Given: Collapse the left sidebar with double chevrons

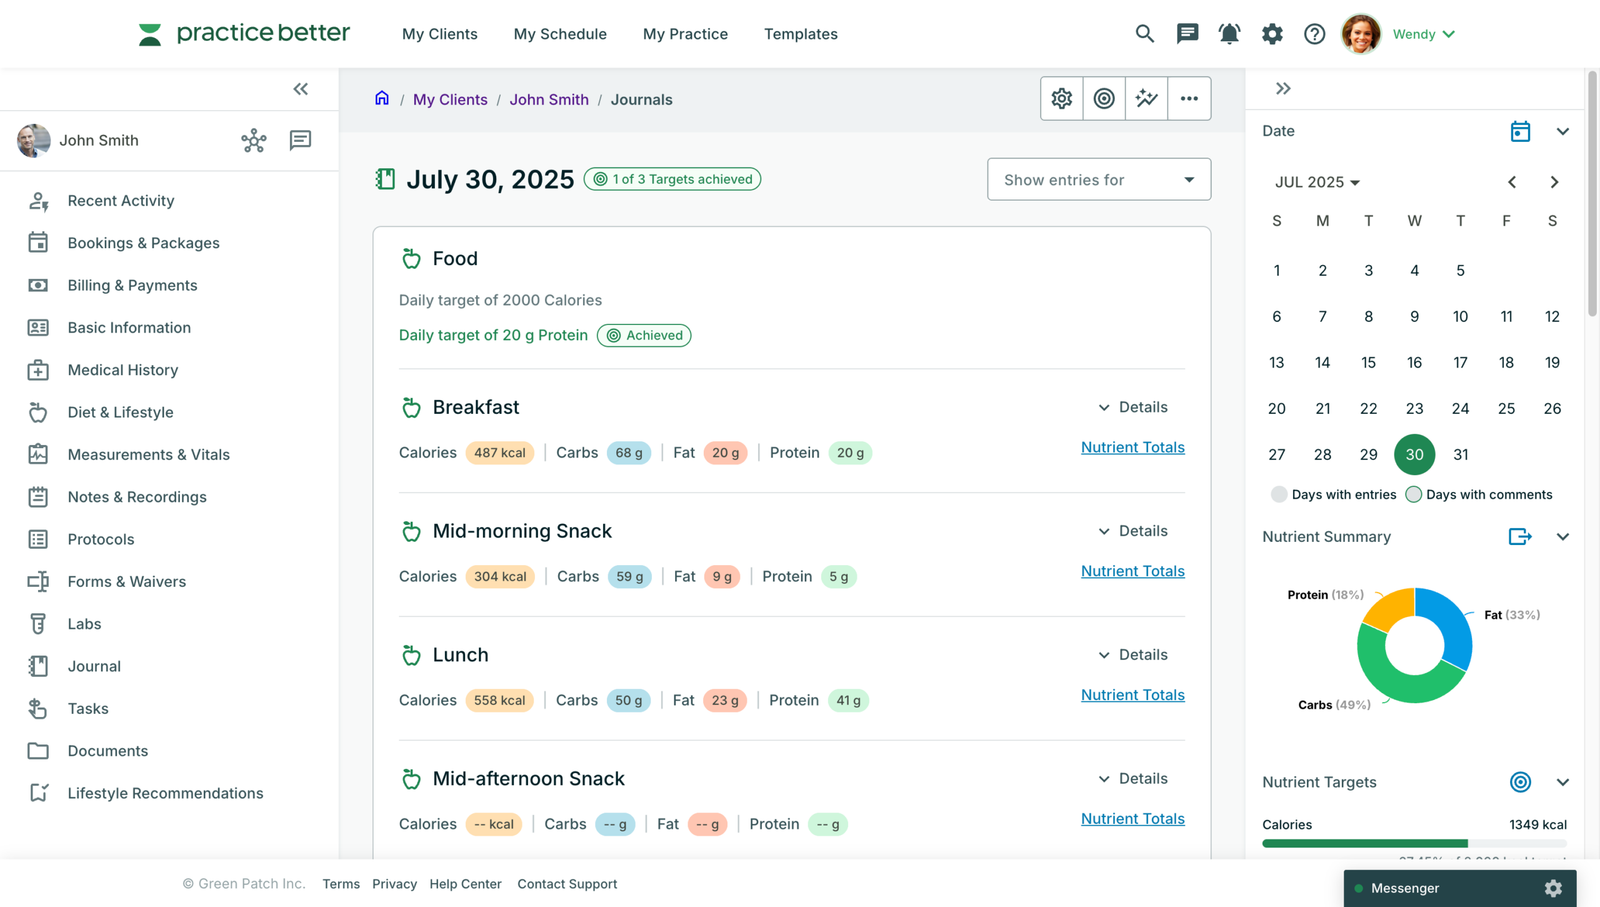Looking at the screenshot, I should (301, 89).
